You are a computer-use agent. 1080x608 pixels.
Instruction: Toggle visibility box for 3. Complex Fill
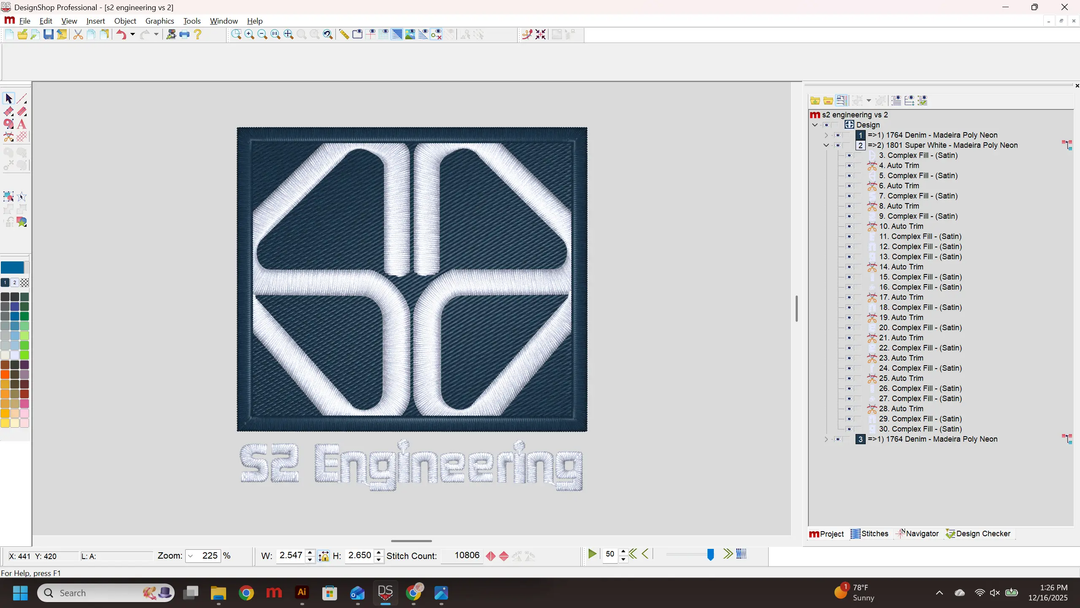pos(849,156)
